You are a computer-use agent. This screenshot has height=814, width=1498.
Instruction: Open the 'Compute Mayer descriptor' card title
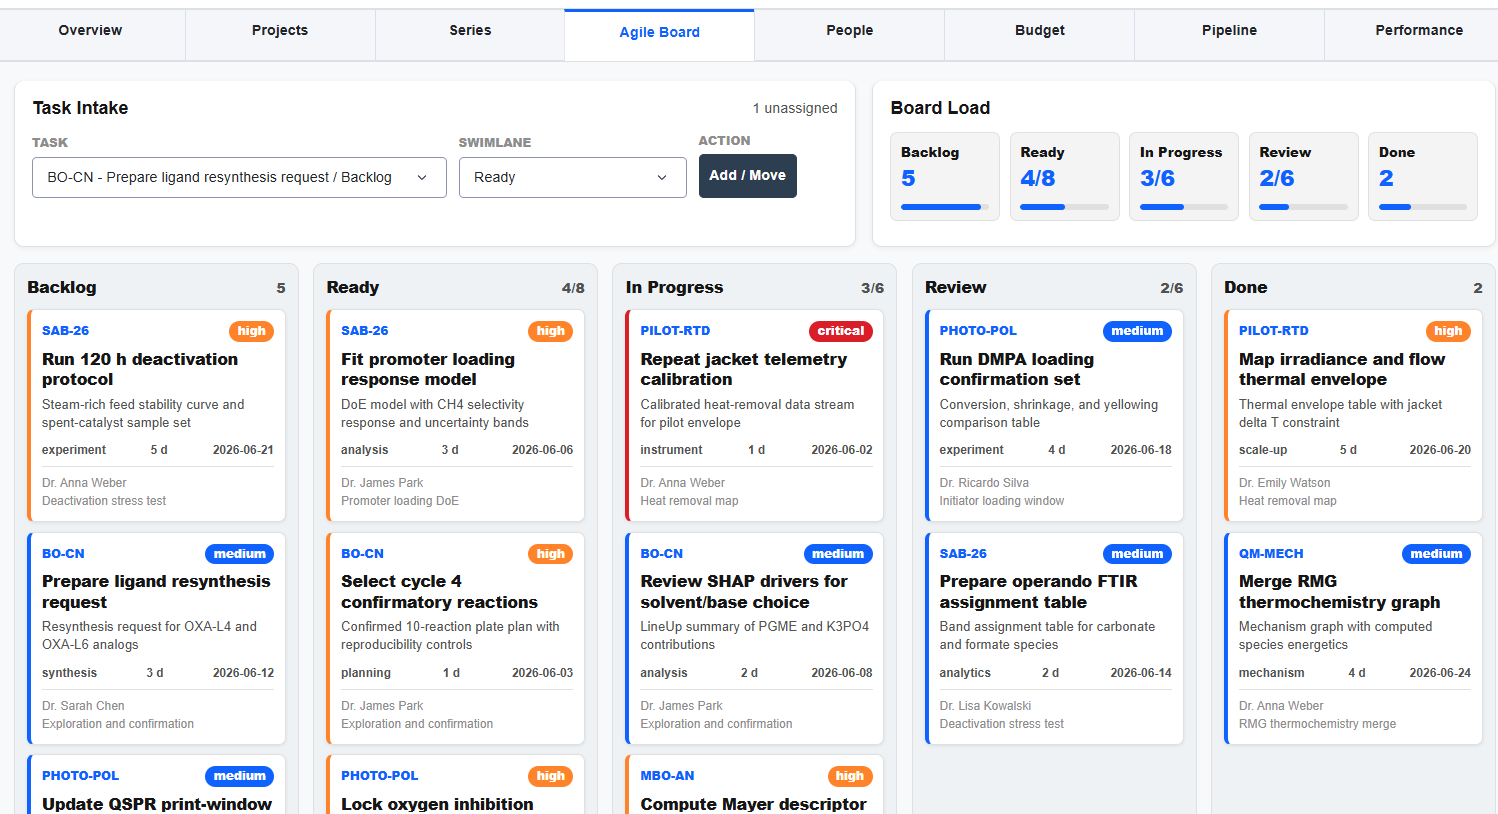[x=754, y=804]
